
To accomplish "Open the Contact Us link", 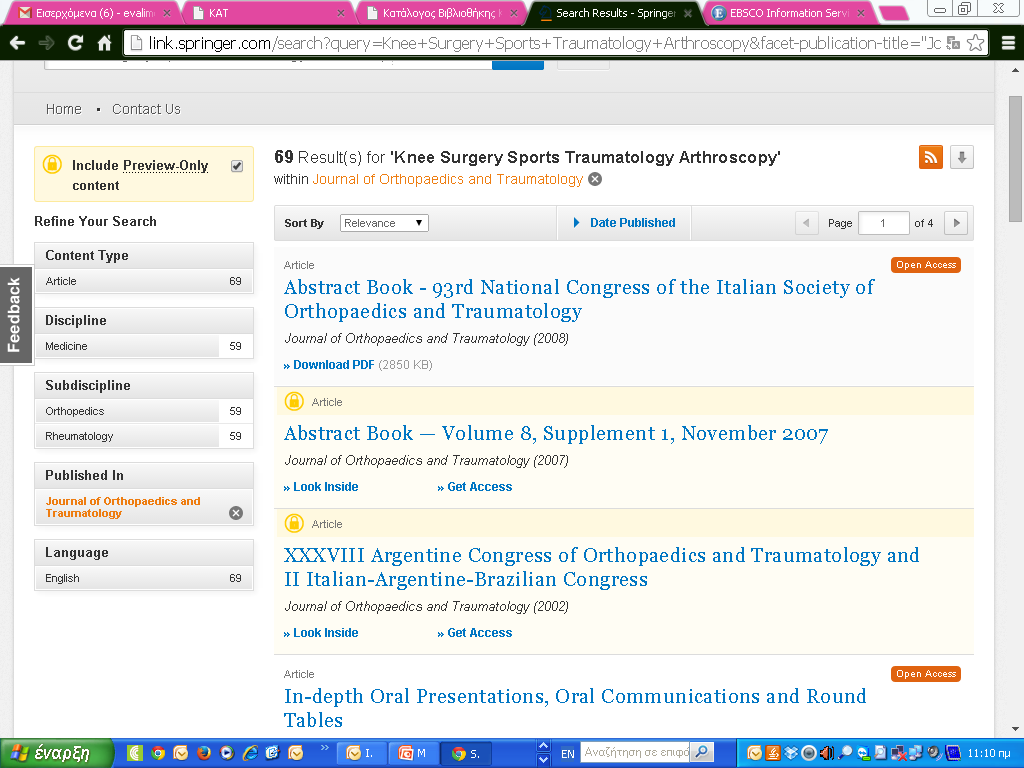I will [x=146, y=109].
